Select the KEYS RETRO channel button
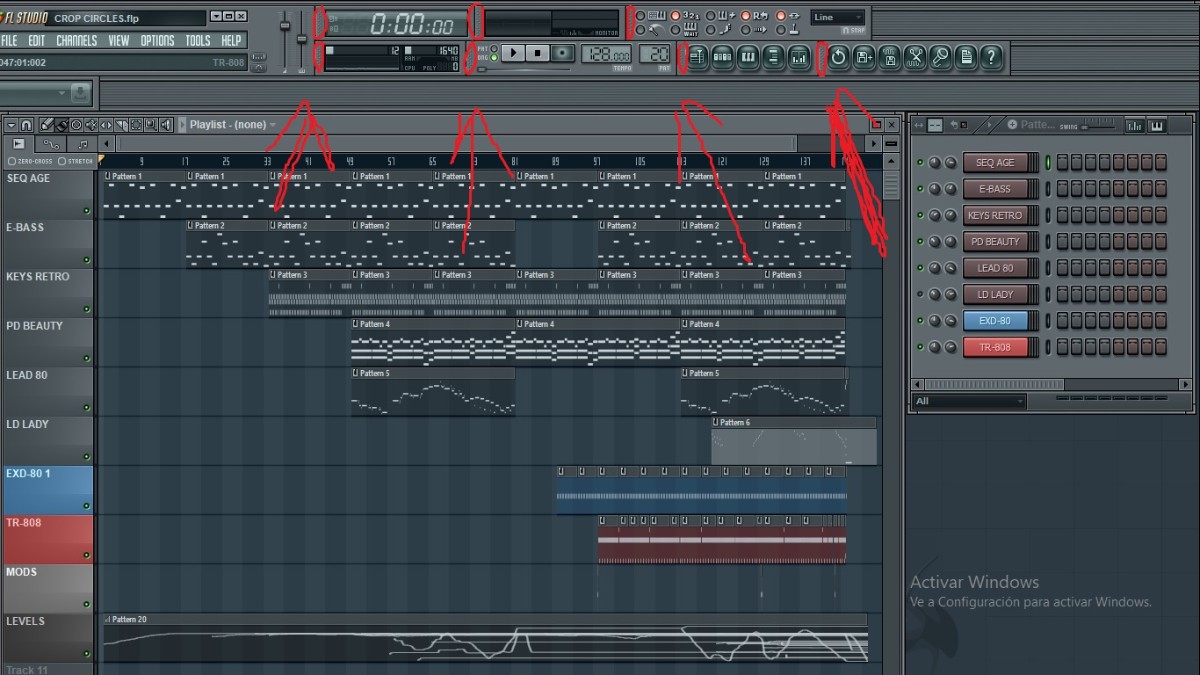 click(x=995, y=215)
